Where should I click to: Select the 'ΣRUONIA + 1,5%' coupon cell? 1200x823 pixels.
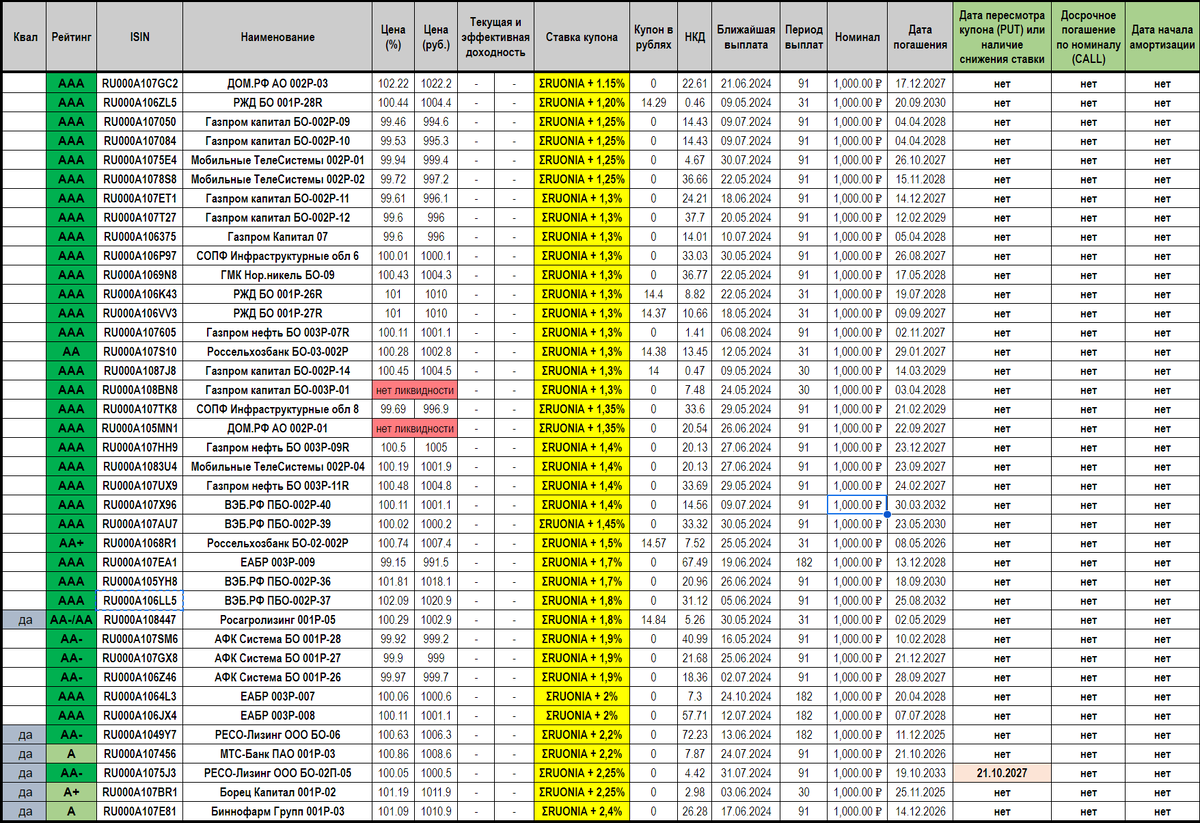point(581,543)
